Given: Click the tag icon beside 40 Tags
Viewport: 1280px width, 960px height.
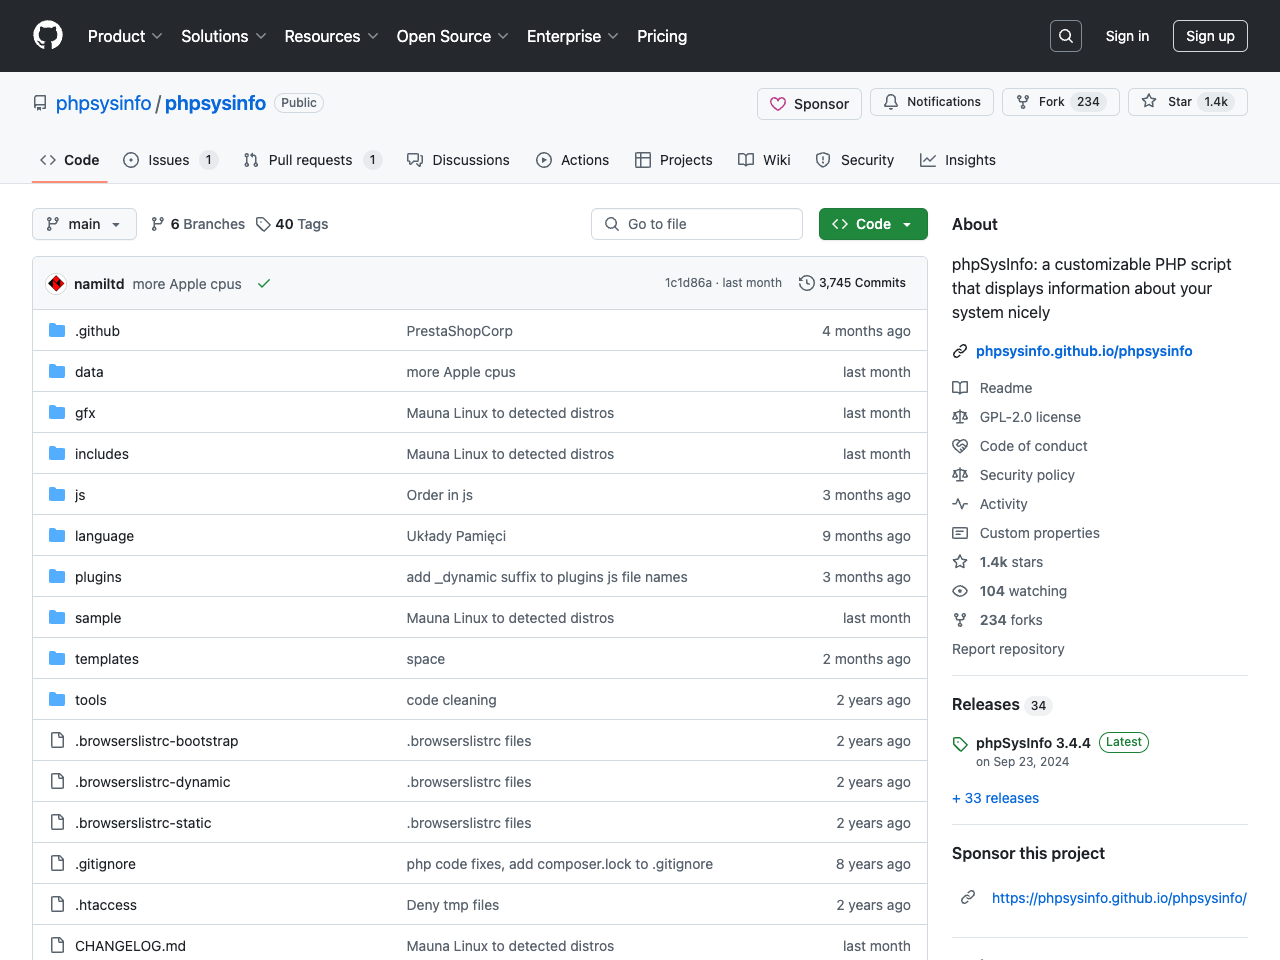Looking at the screenshot, I should pyautogui.click(x=263, y=224).
